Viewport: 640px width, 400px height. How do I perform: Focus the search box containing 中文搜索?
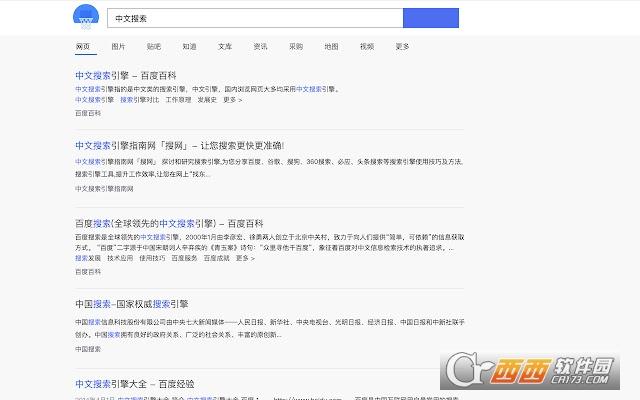coord(255,18)
